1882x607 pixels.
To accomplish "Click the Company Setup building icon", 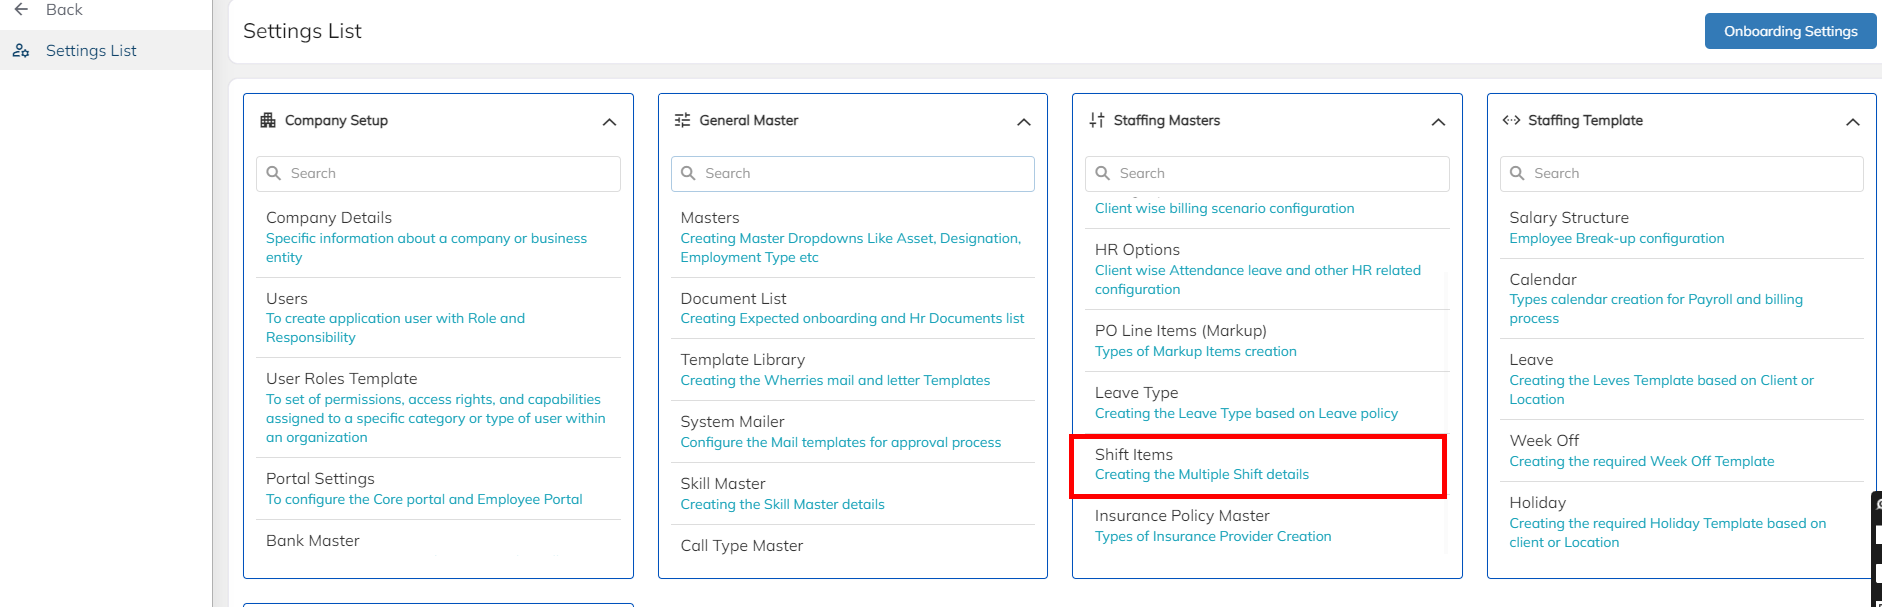I will point(268,120).
